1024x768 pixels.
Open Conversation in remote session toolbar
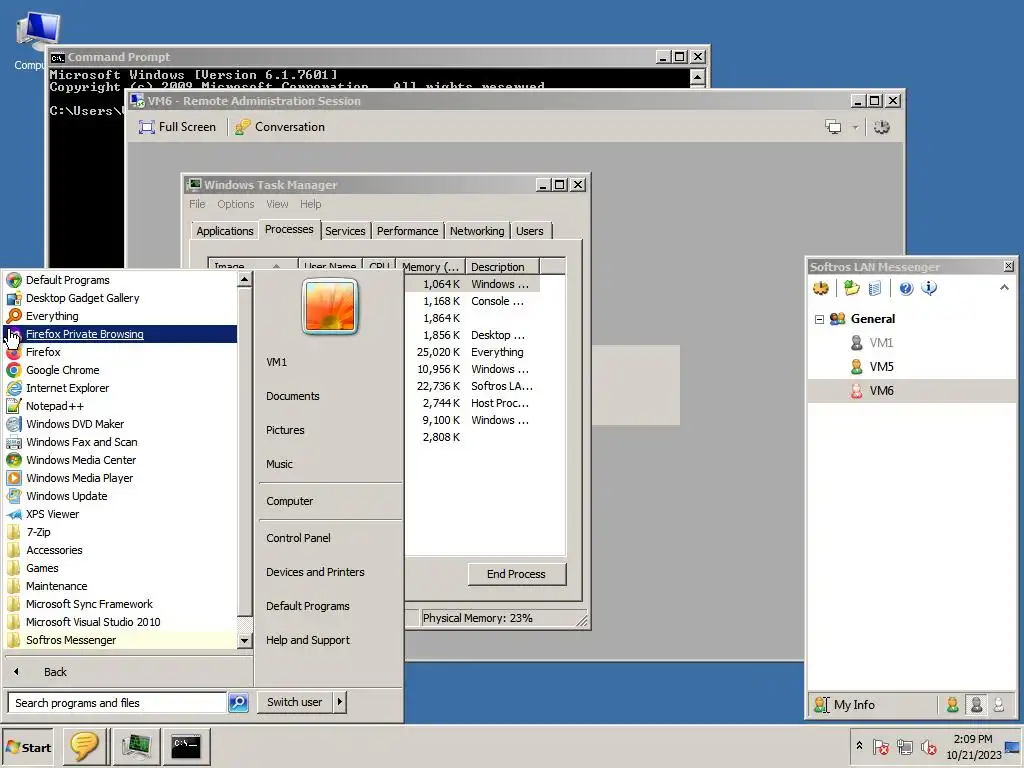(x=280, y=127)
